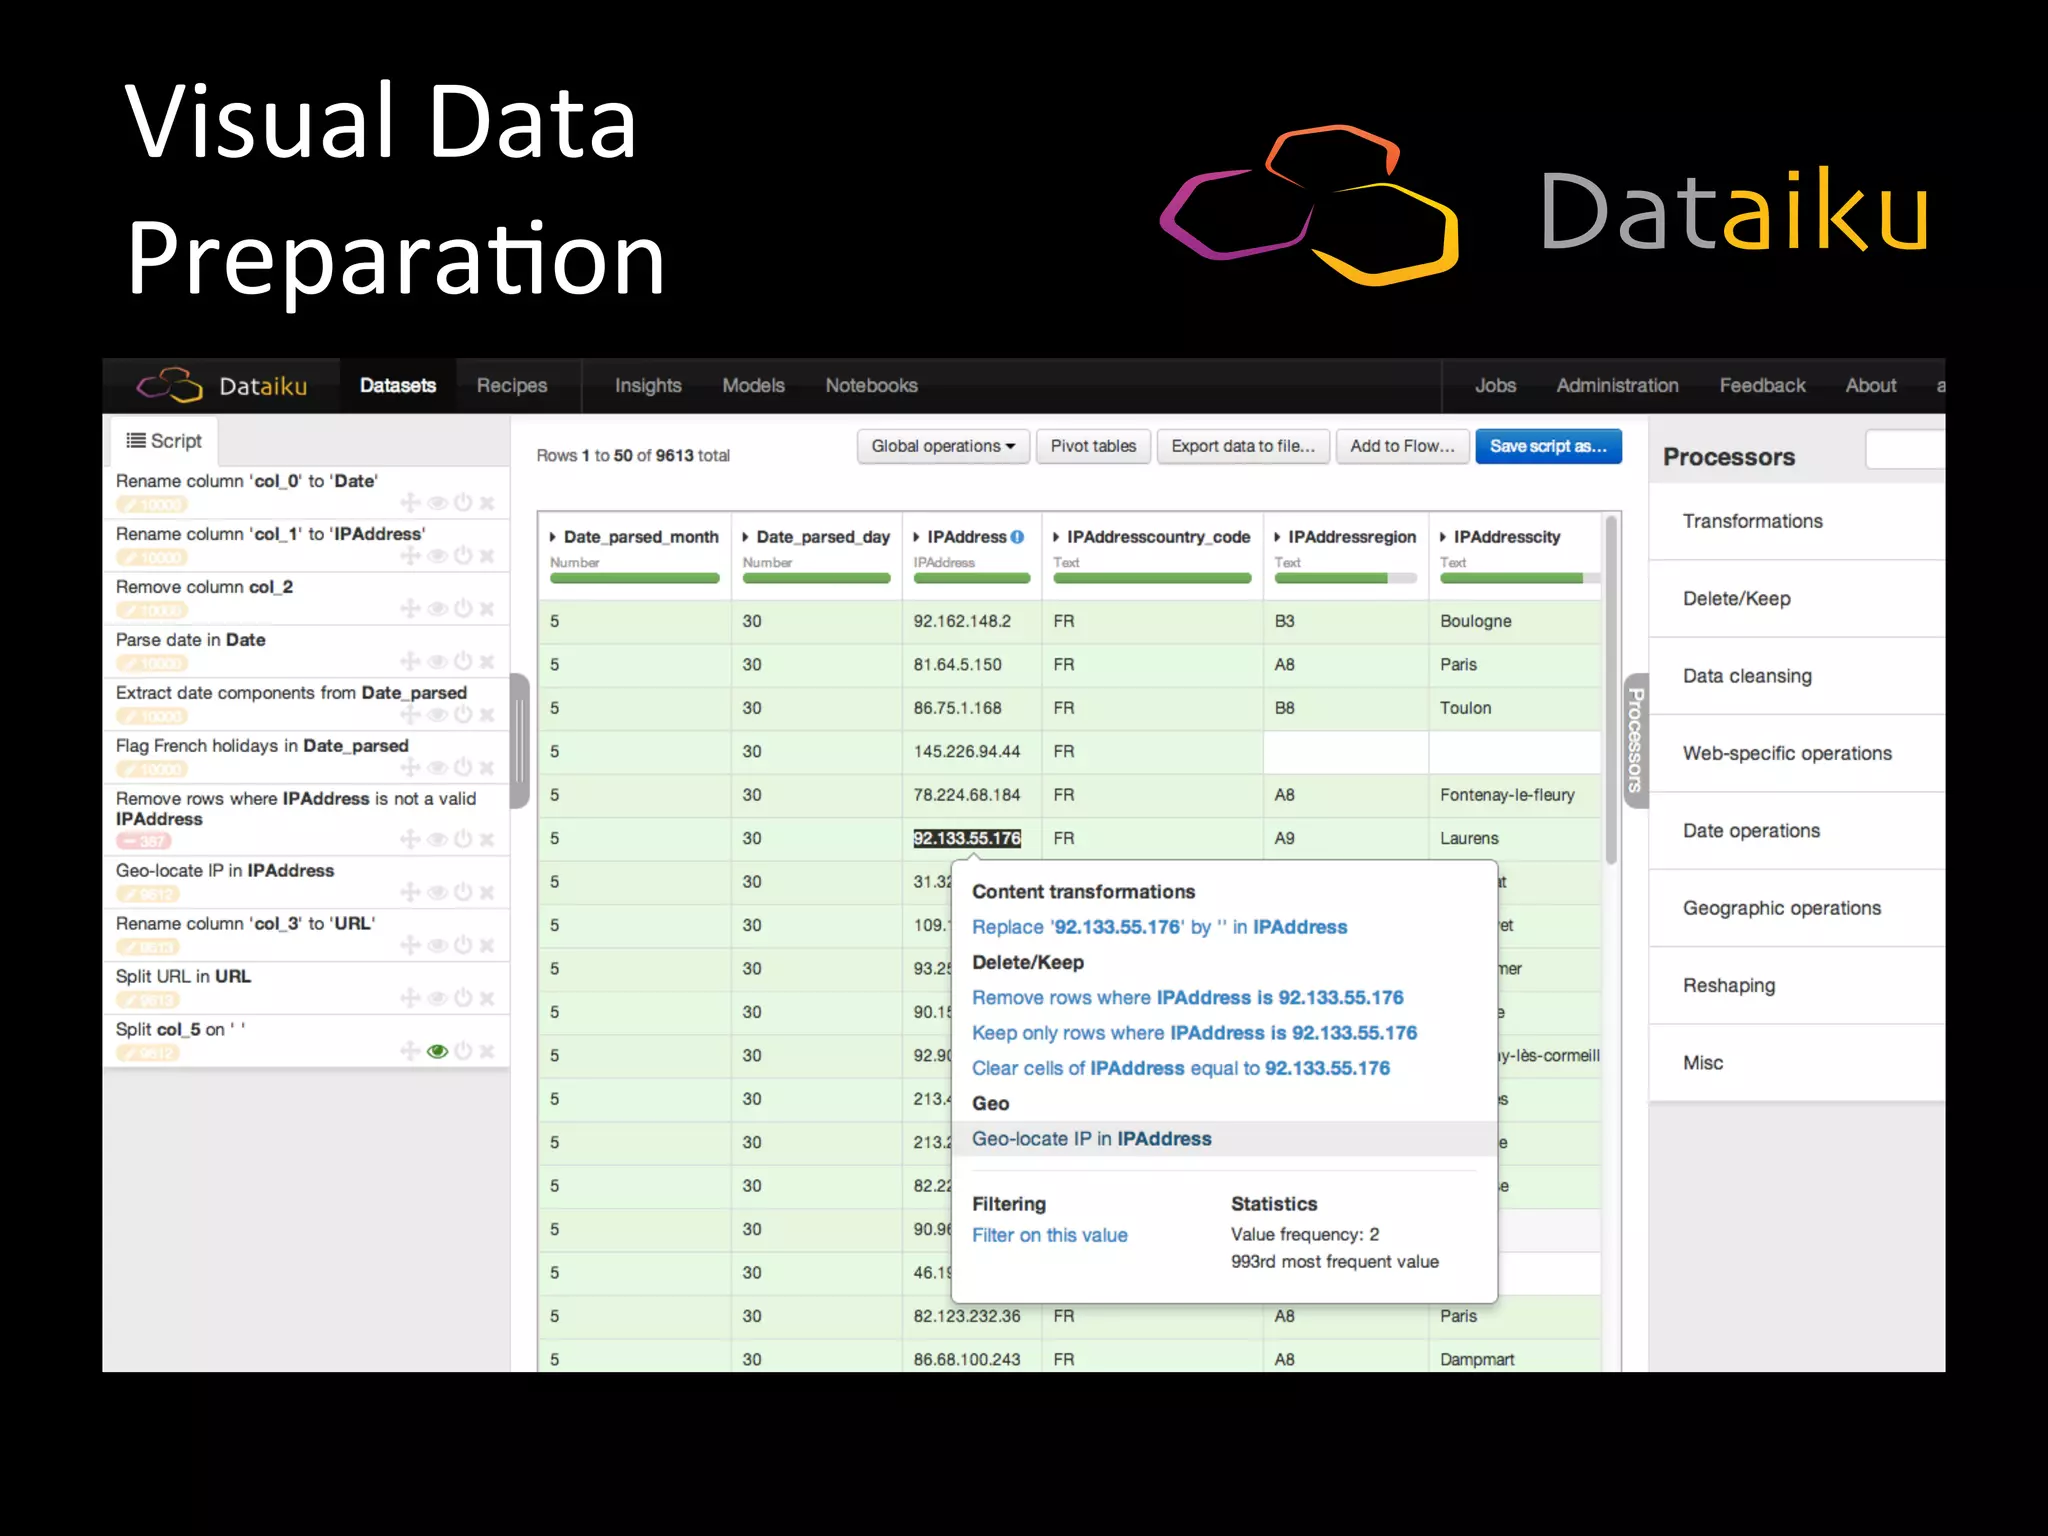
Task: Open the Global operations dropdown
Action: [942, 446]
